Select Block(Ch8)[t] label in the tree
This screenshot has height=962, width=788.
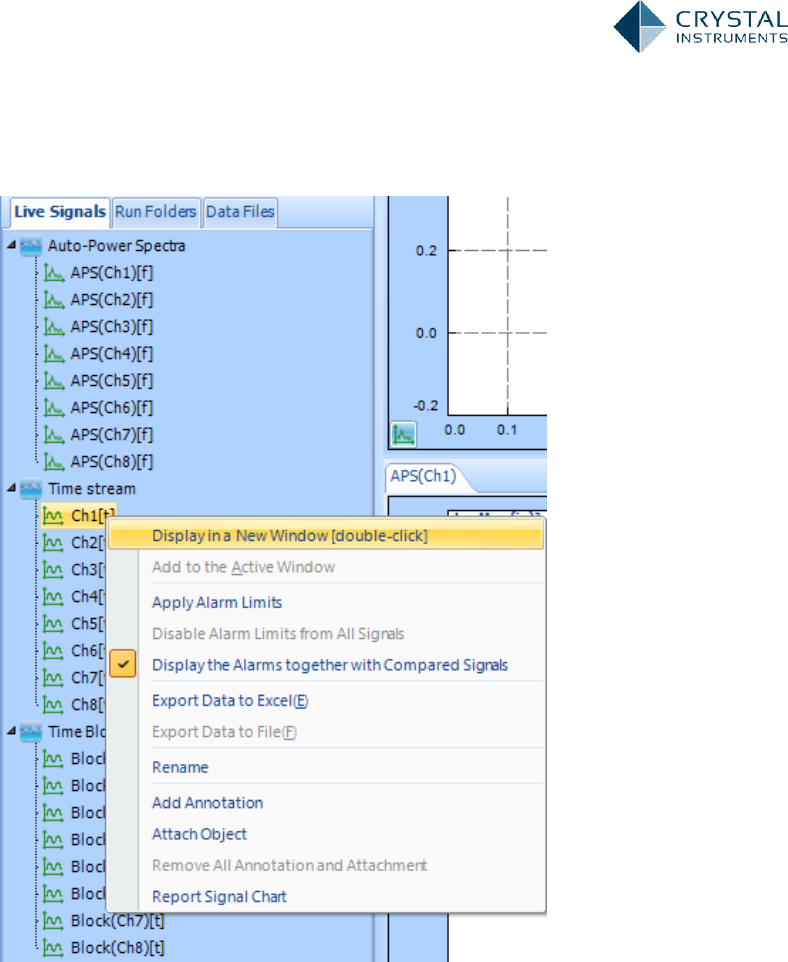pyautogui.click(x=117, y=948)
